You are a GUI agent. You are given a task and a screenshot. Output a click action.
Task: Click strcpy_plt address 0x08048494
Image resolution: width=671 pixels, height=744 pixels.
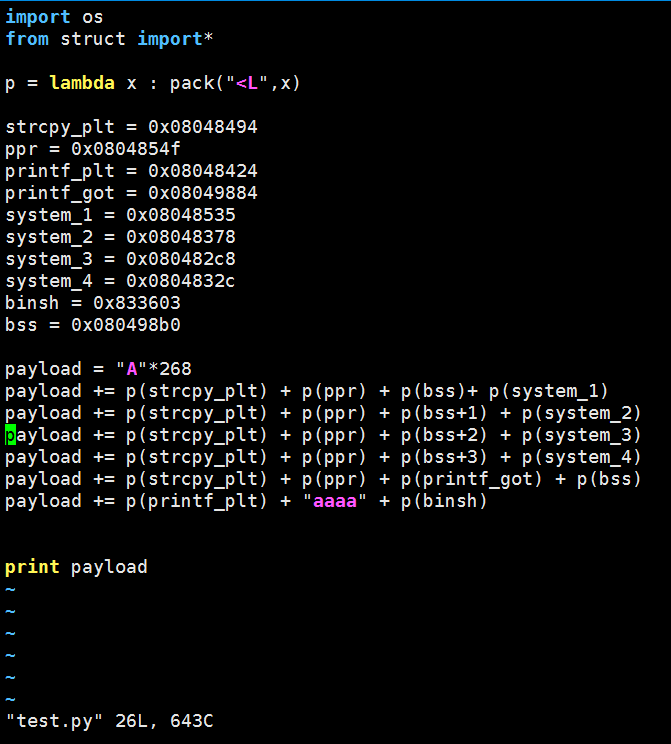(x=203, y=127)
